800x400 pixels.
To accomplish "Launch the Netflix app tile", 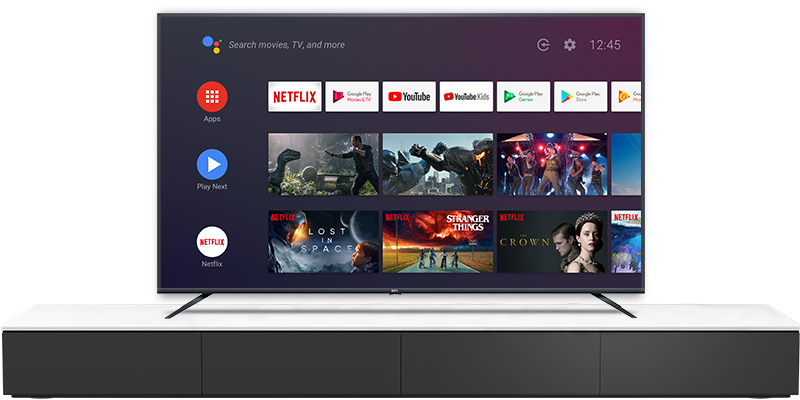I will (295, 96).
